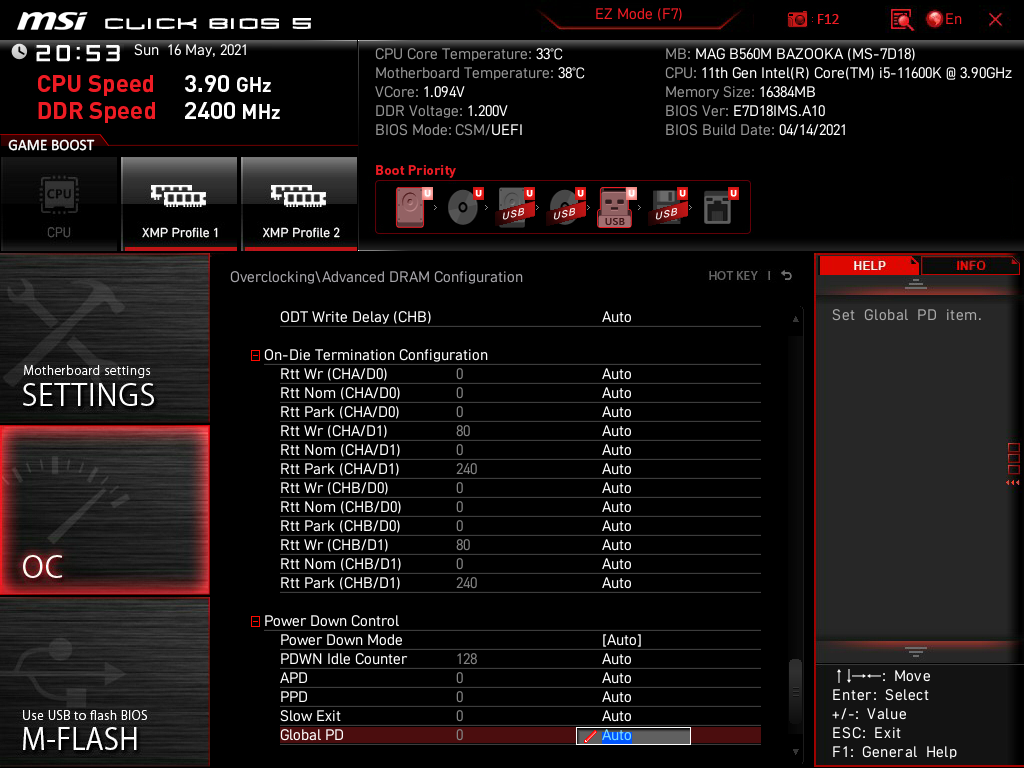Select the USB floppy boot device icon
This screenshot has height=768, width=1024.
(667, 207)
